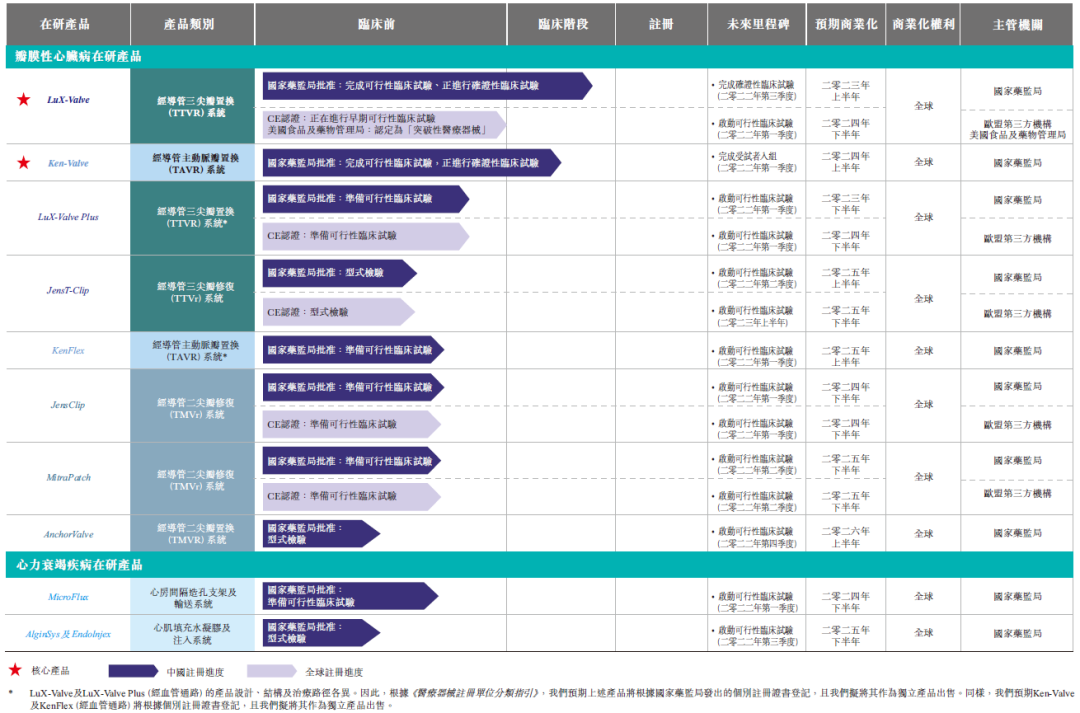The image size is (1080, 713).
Task: Click the MicroFlux product name
Action: point(68,597)
